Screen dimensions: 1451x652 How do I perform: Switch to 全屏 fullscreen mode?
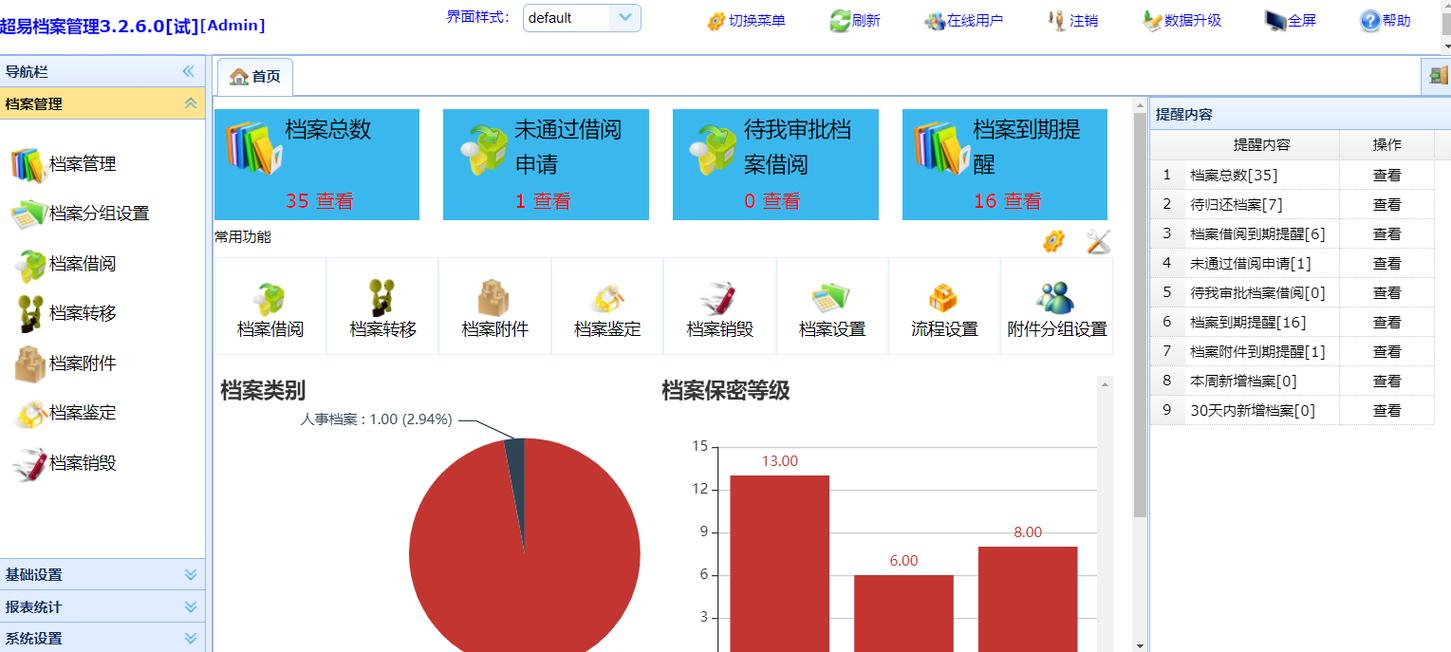point(1290,20)
